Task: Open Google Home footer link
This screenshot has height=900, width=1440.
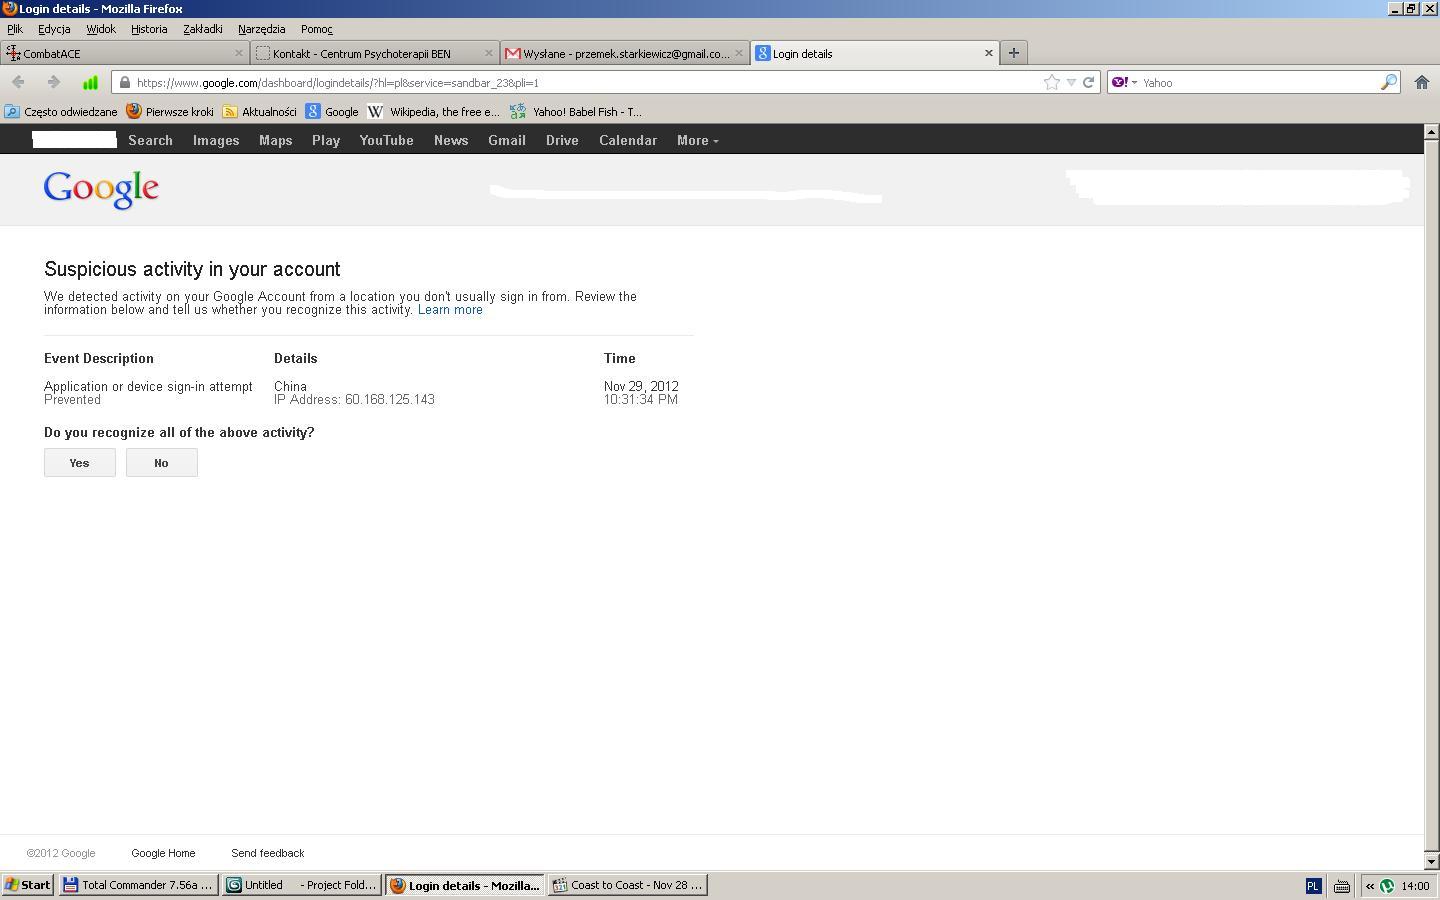Action: click(163, 853)
